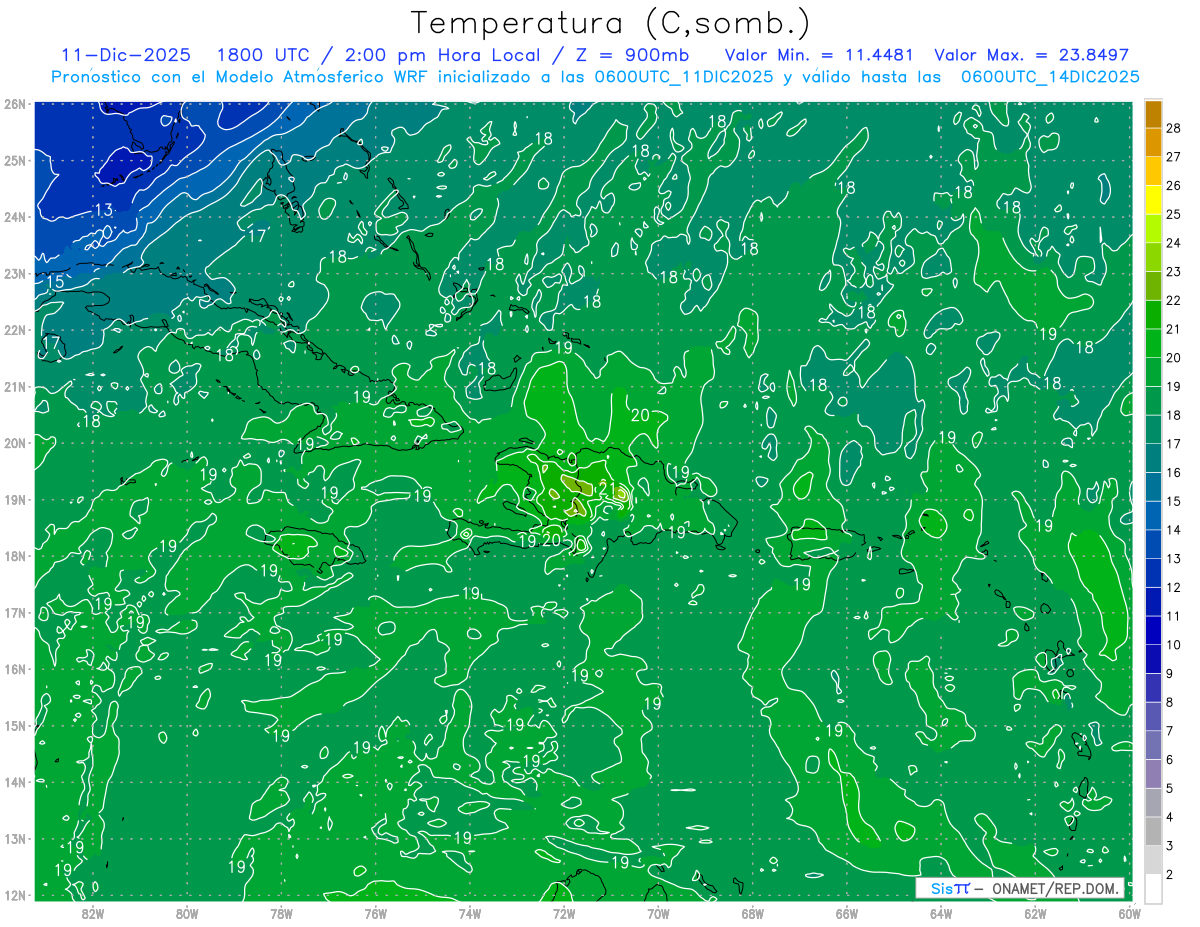Click the 62W longitude axis label
This screenshot has height=927, width=1200.
click(1035, 913)
